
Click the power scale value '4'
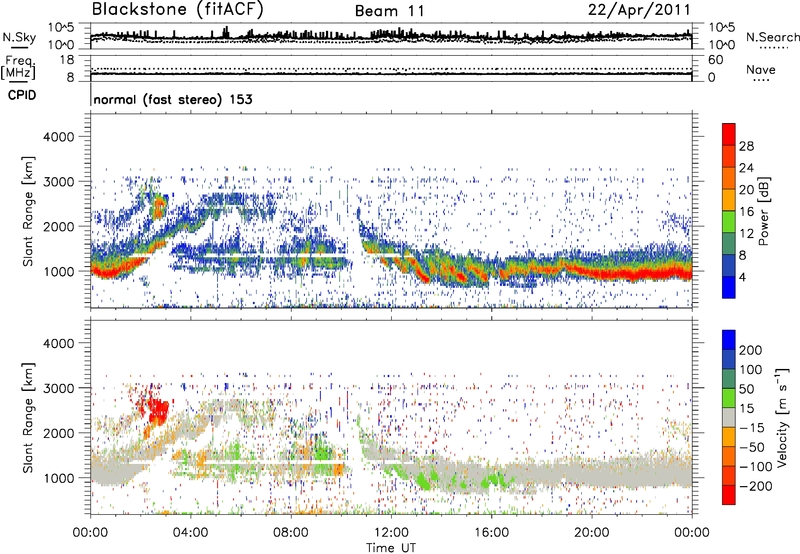(x=742, y=277)
